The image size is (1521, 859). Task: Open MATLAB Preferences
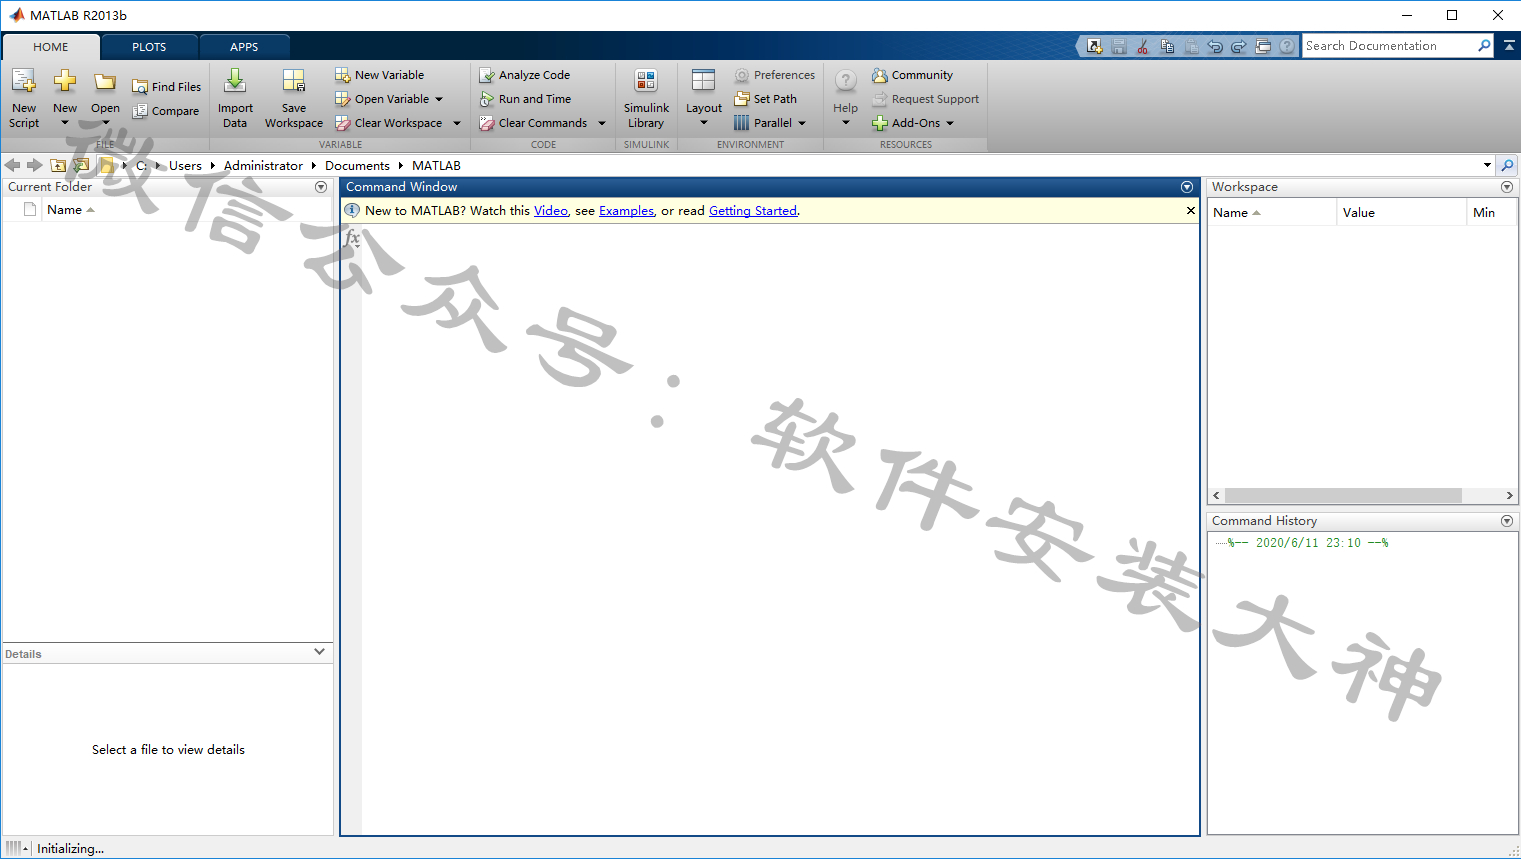(x=775, y=75)
